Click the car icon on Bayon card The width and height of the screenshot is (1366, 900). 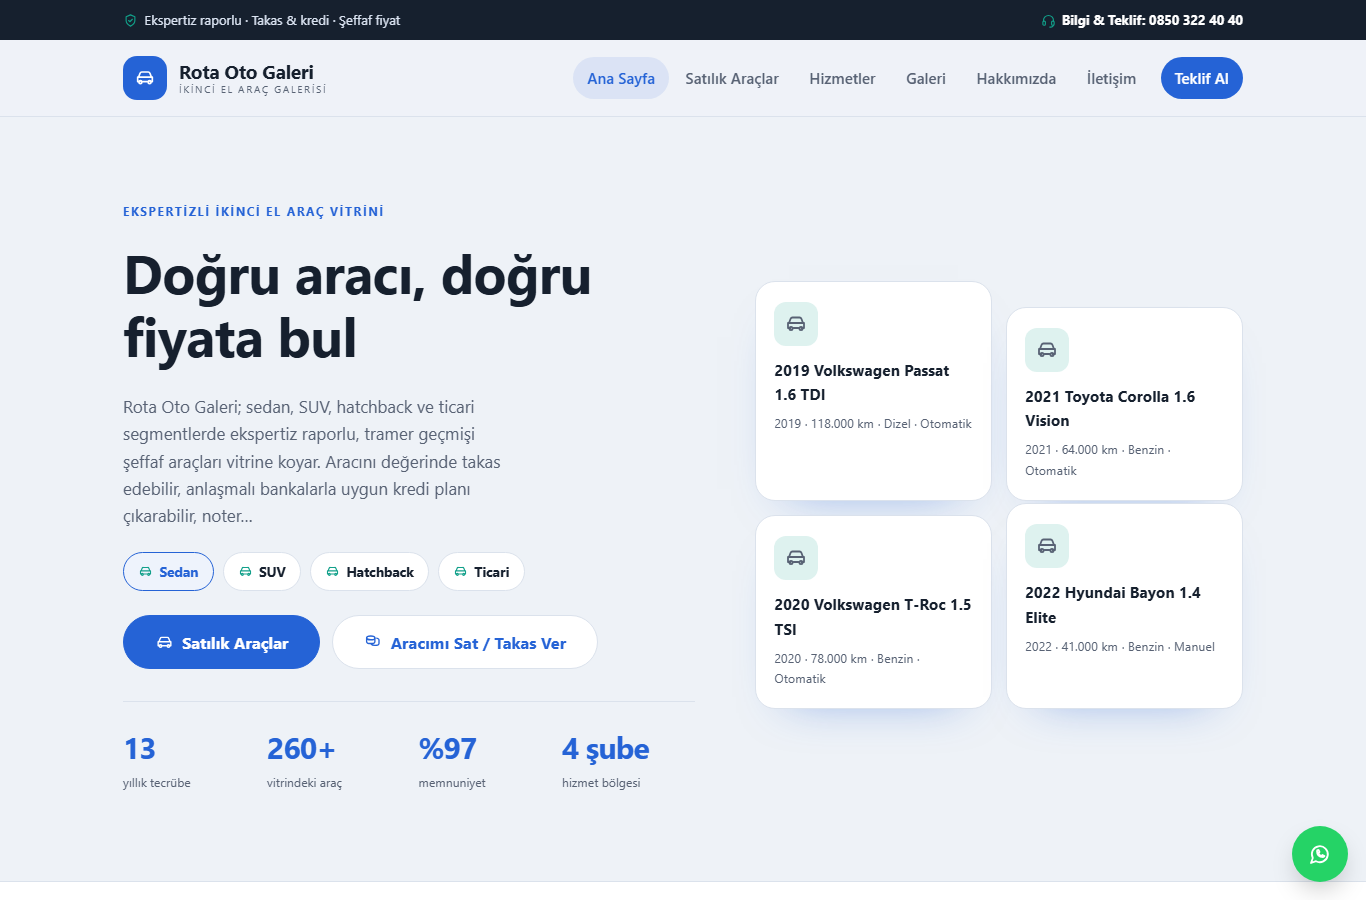[1047, 546]
